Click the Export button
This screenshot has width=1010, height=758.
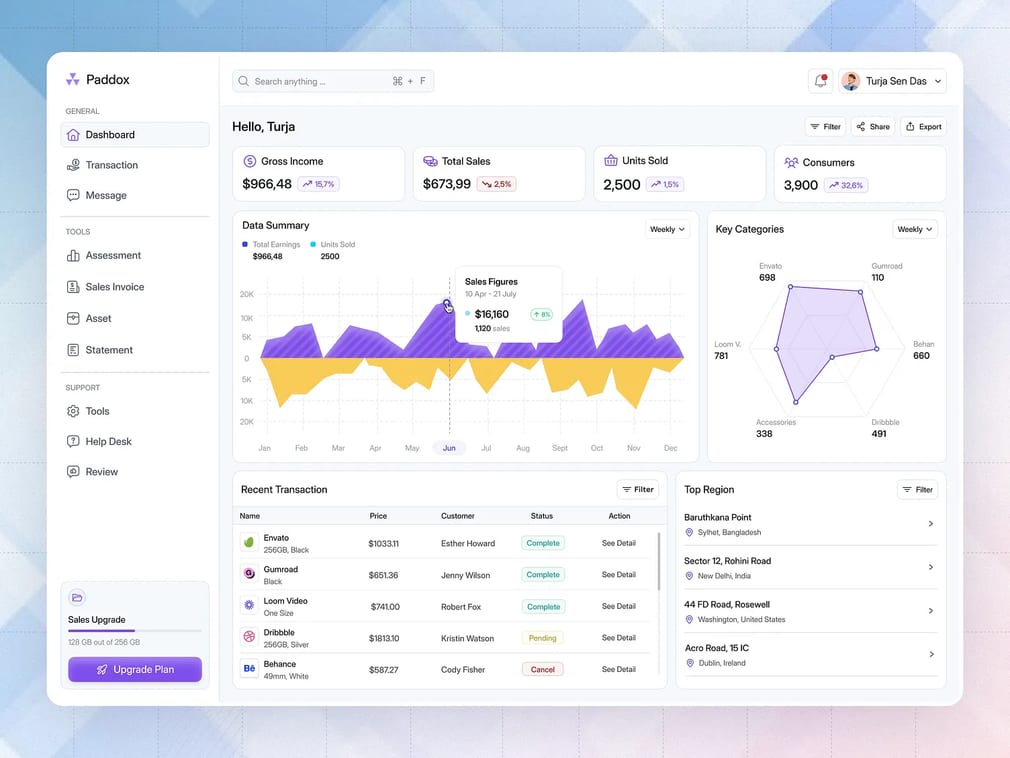click(x=924, y=127)
